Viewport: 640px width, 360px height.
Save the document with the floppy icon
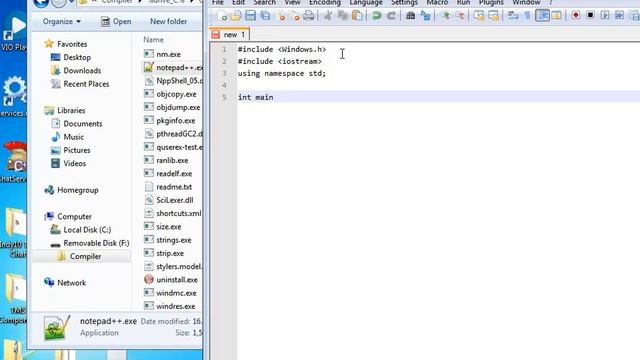tap(250, 16)
